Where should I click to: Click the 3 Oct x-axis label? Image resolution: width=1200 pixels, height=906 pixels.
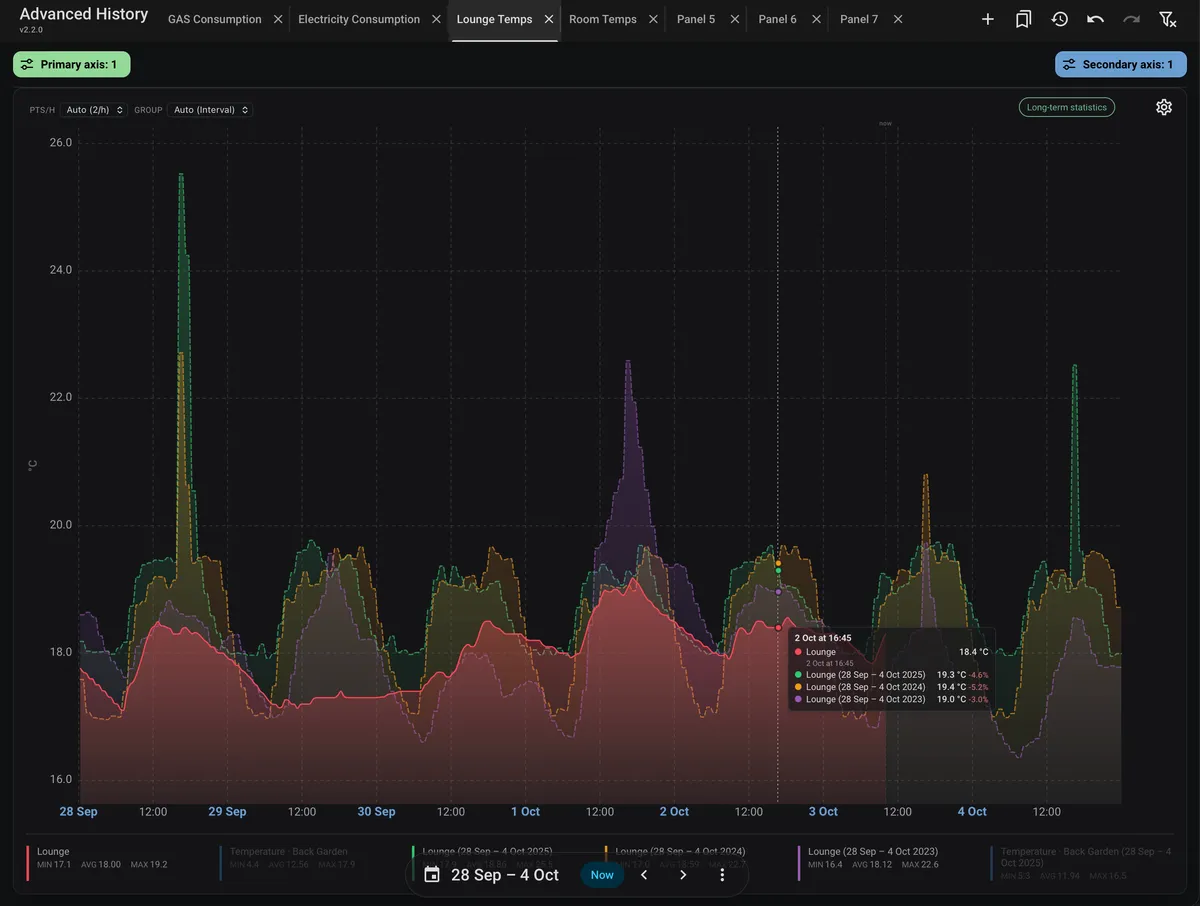tap(823, 812)
